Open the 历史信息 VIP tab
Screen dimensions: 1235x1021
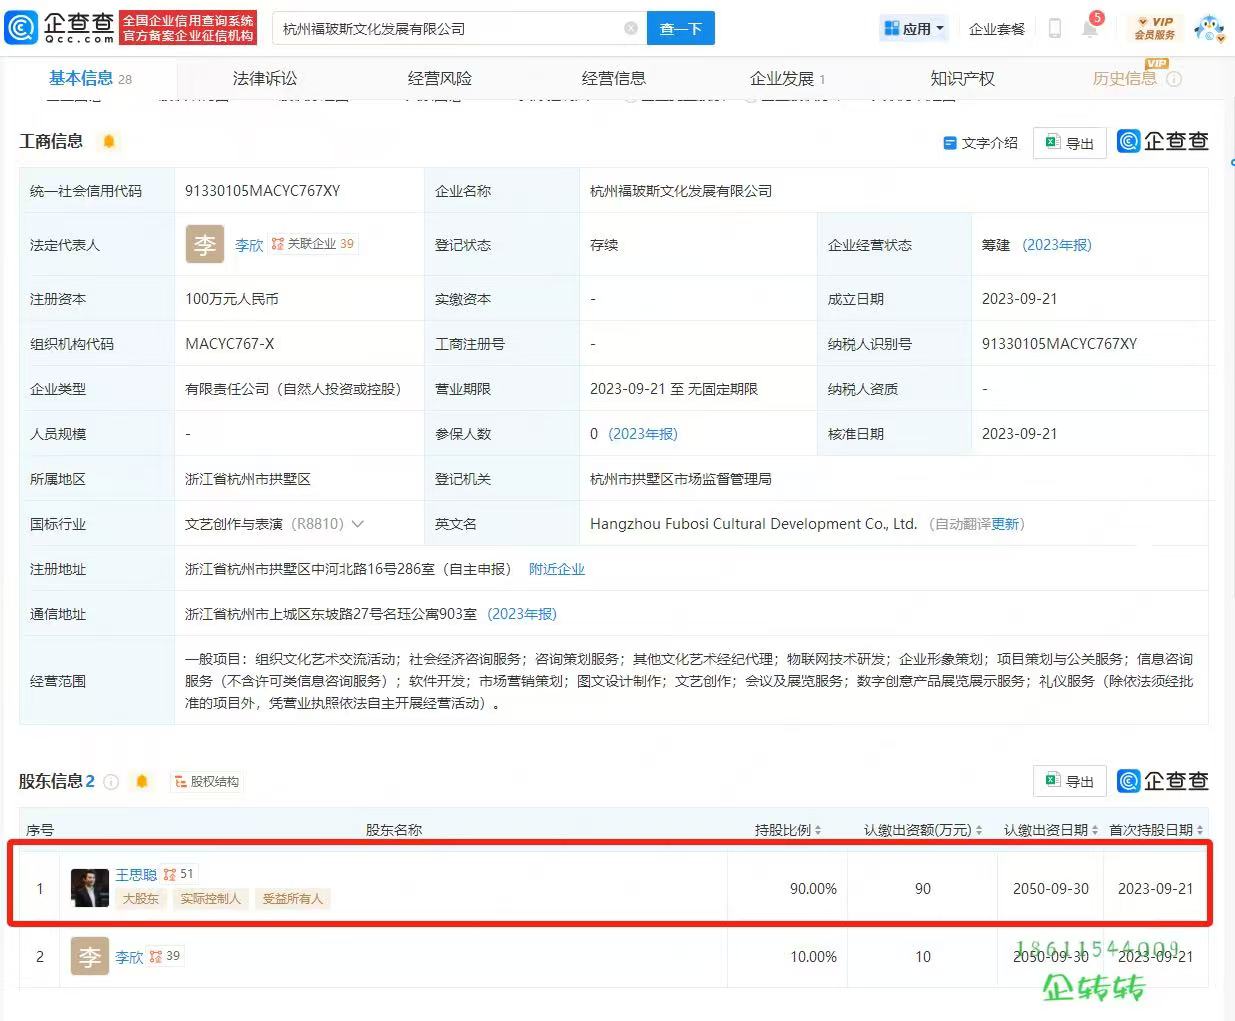[x=1125, y=78]
